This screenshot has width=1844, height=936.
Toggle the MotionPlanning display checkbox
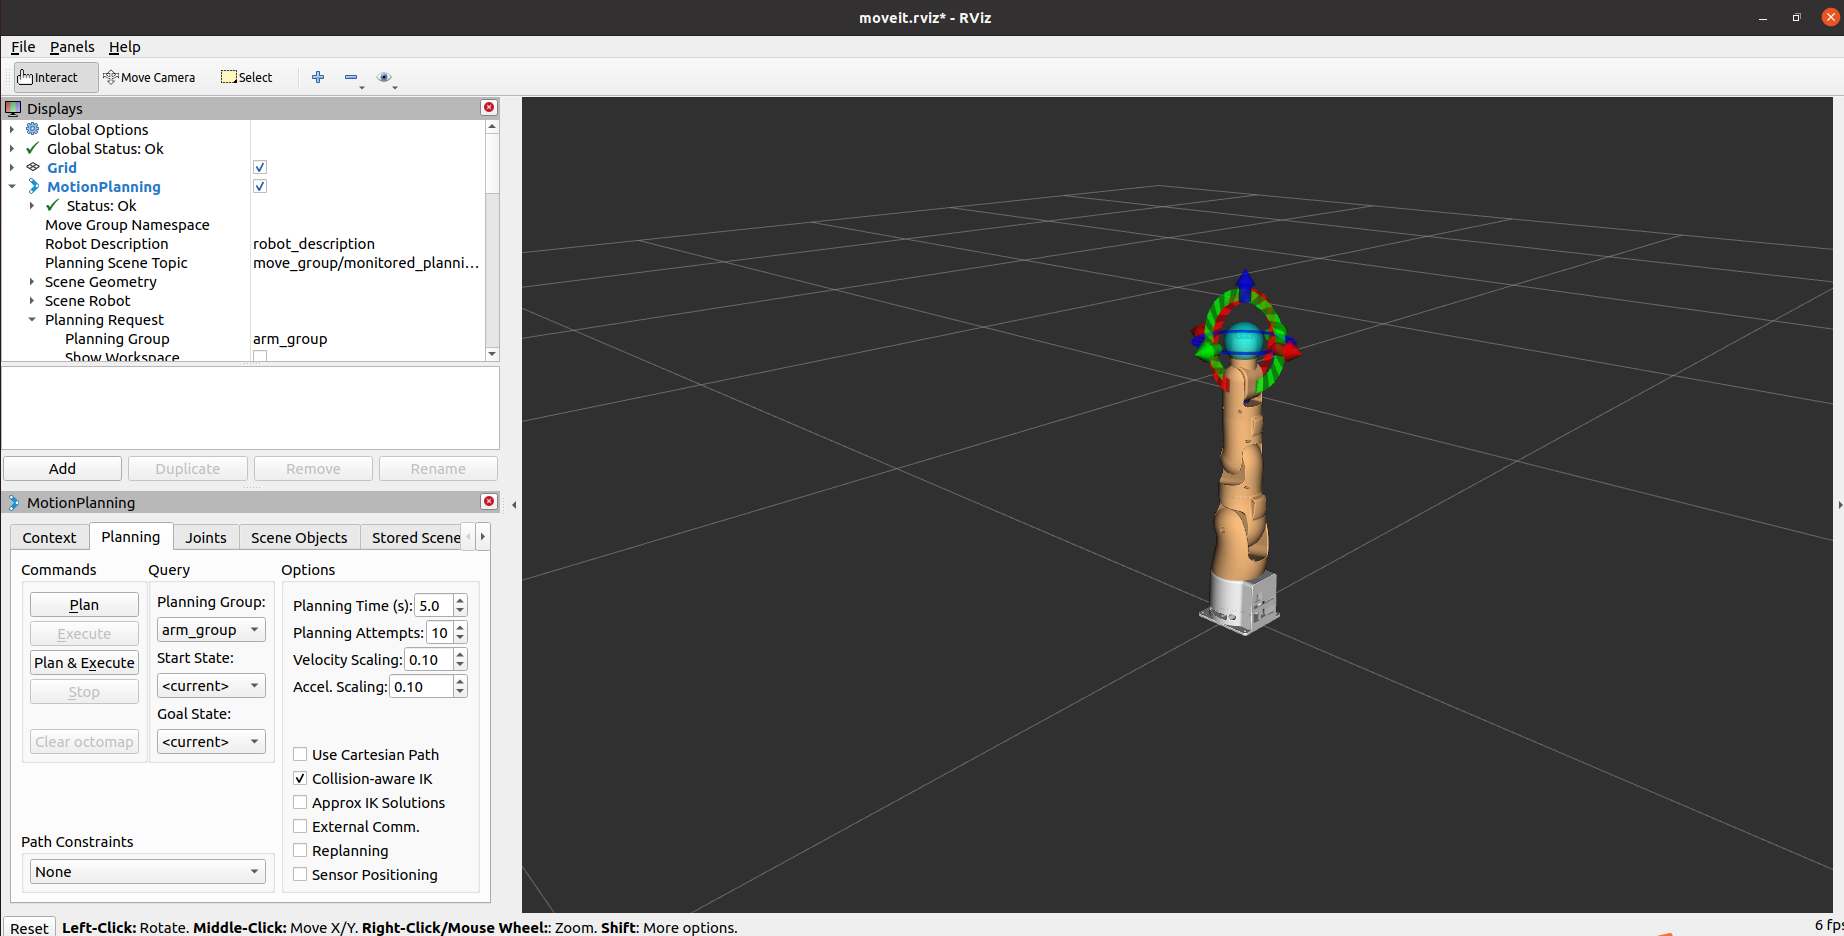pyautogui.click(x=260, y=186)
